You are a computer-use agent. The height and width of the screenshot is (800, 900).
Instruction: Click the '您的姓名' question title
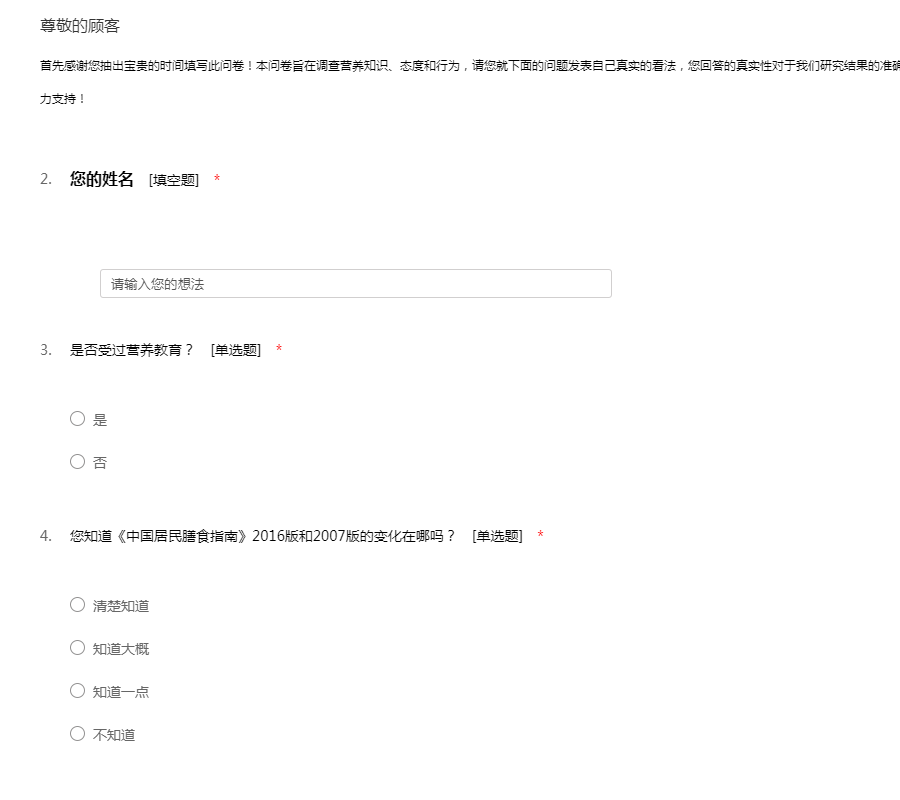(x=101, y=179)
